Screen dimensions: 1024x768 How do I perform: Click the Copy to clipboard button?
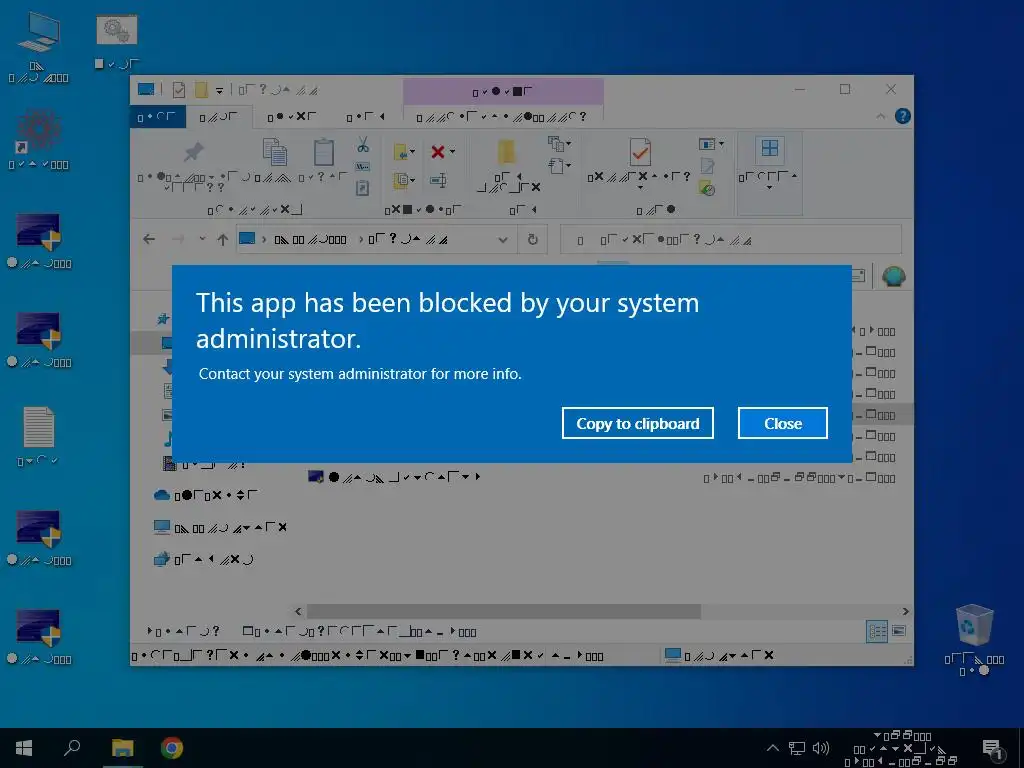637,423
